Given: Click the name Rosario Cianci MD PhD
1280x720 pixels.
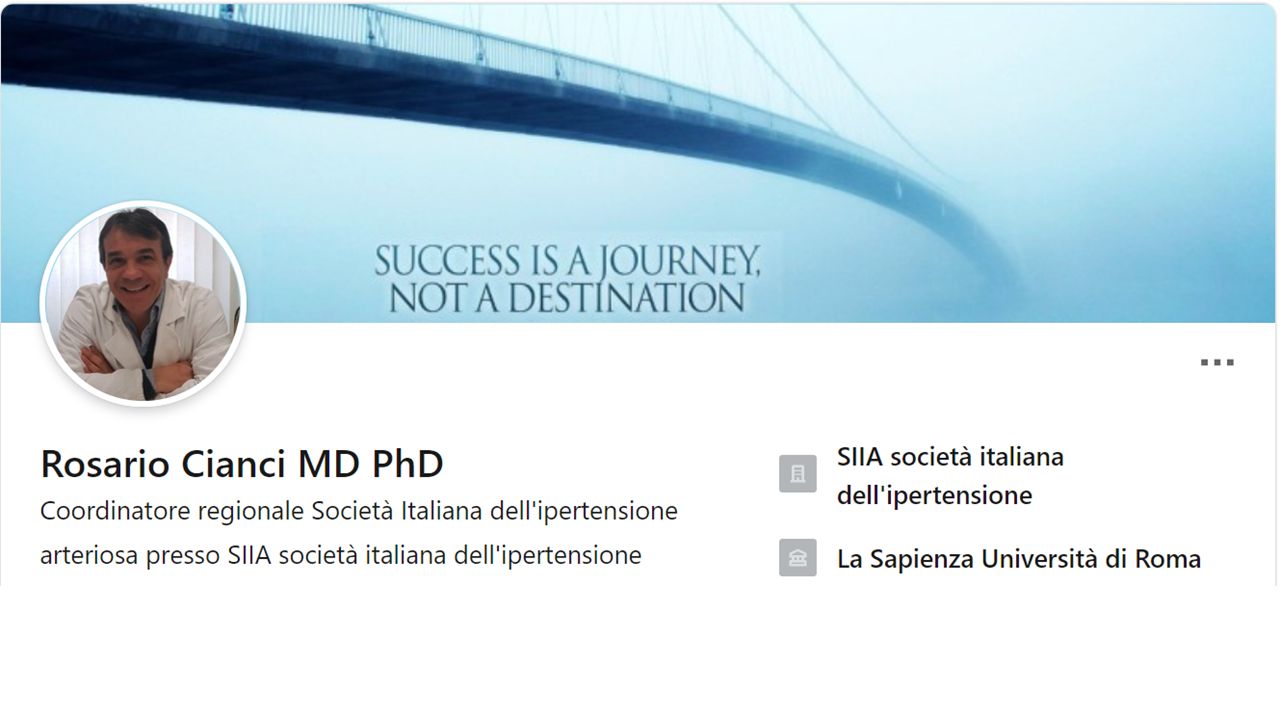Looking at the screenshot, I should [x=242, y=464].
